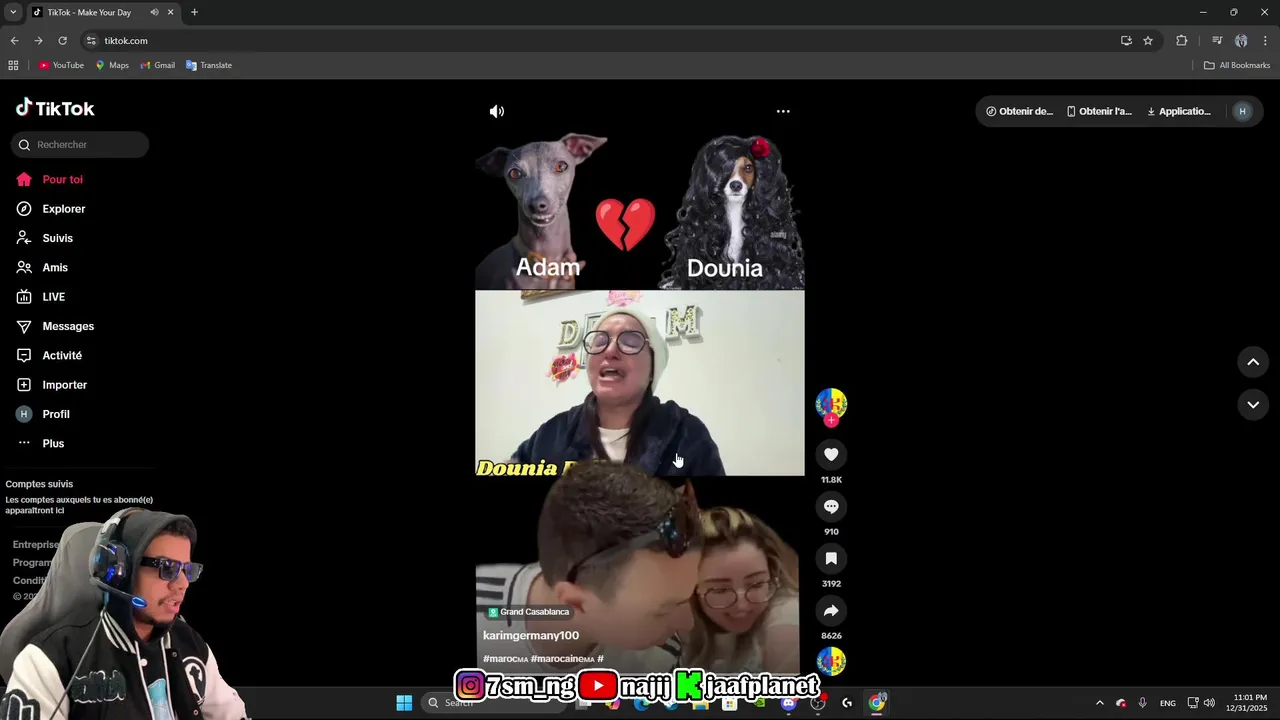1280x720 pixels.
Task: Open the Windows Start menu
Action: (404, 703)
